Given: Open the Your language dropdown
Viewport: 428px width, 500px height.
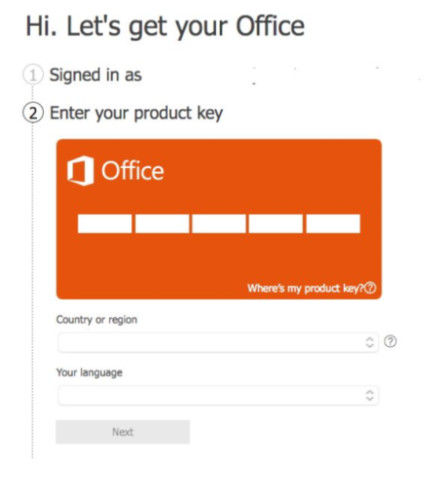Looking at the screenshot, I should pos(218,395).
